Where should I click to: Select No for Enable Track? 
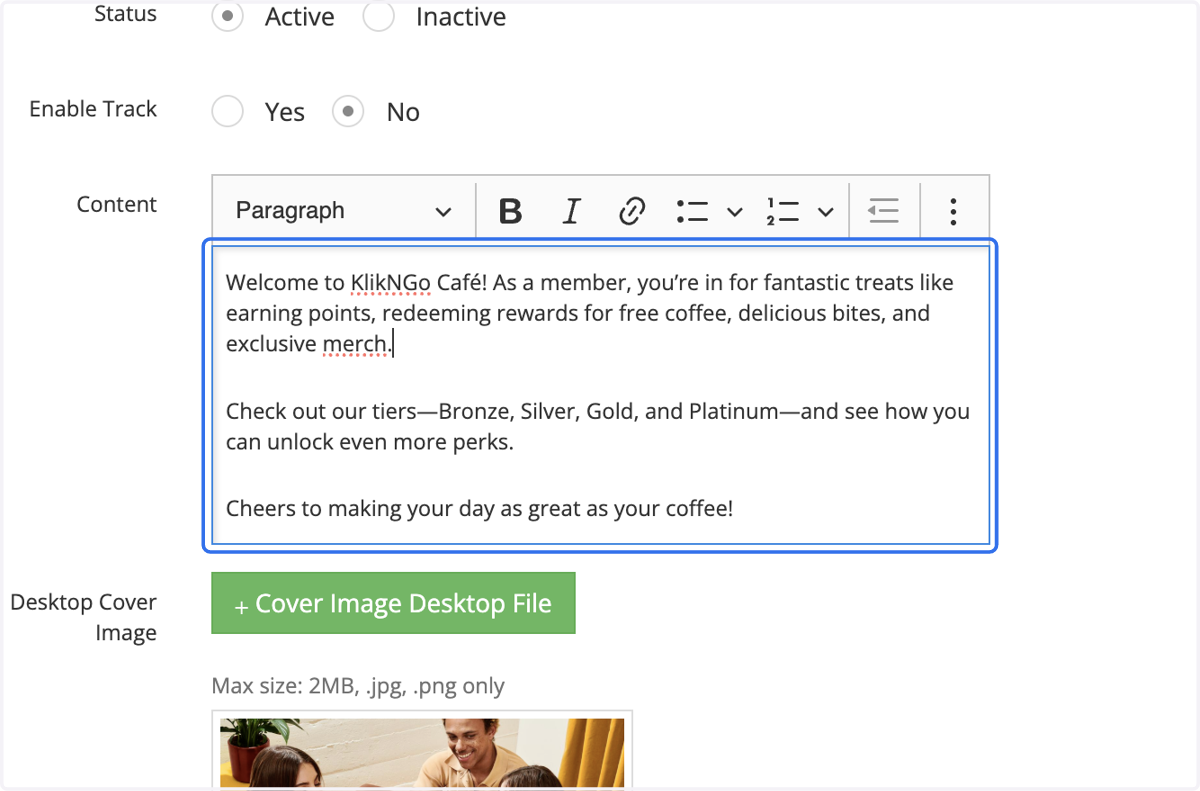(x=348, y=112)
